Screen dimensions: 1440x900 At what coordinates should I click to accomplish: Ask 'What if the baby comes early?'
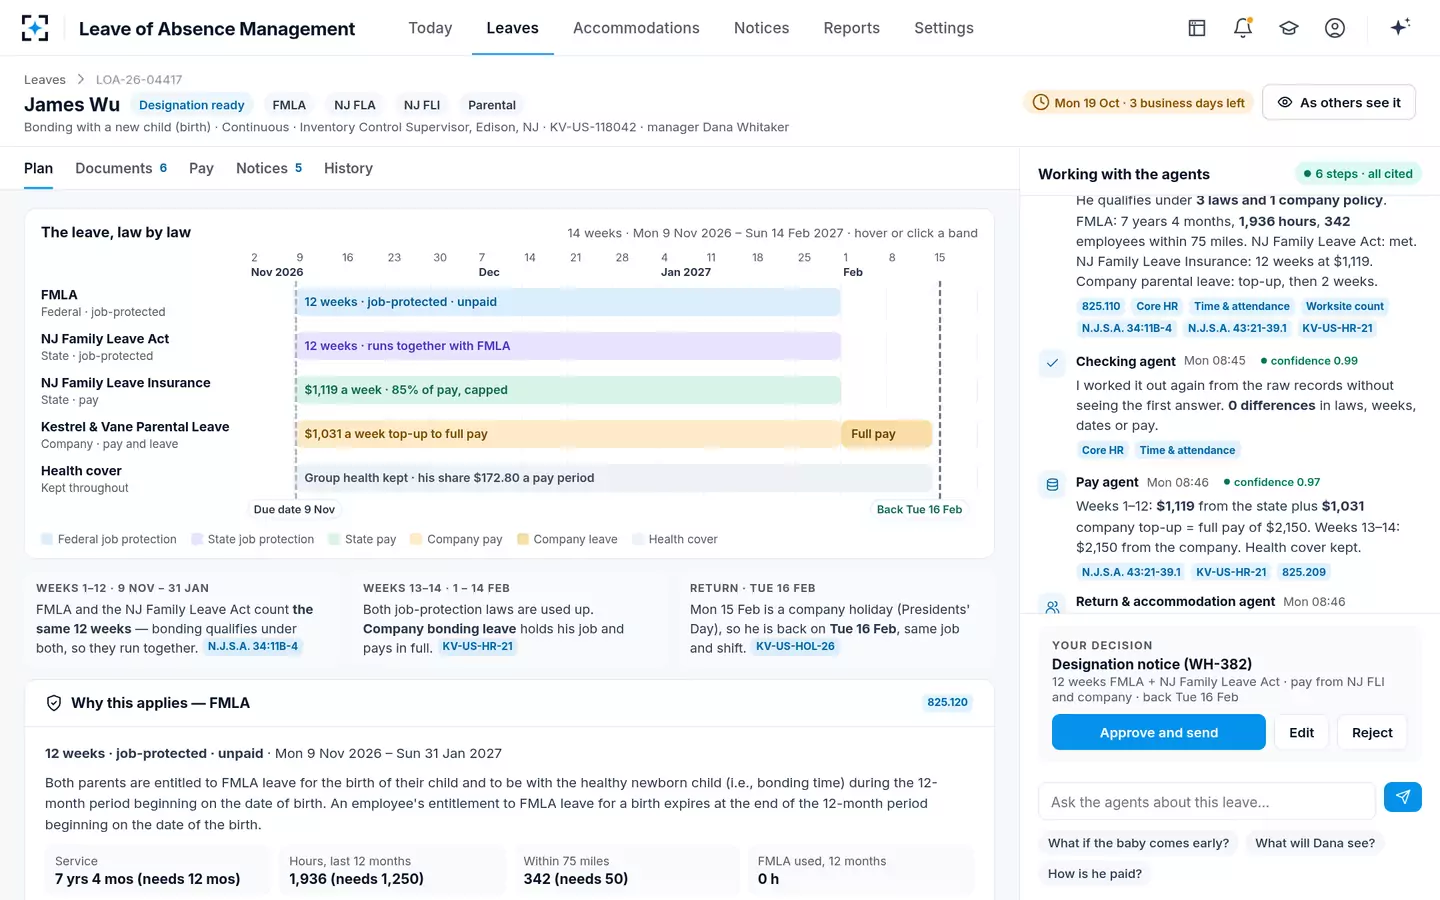coord(1138,843)
